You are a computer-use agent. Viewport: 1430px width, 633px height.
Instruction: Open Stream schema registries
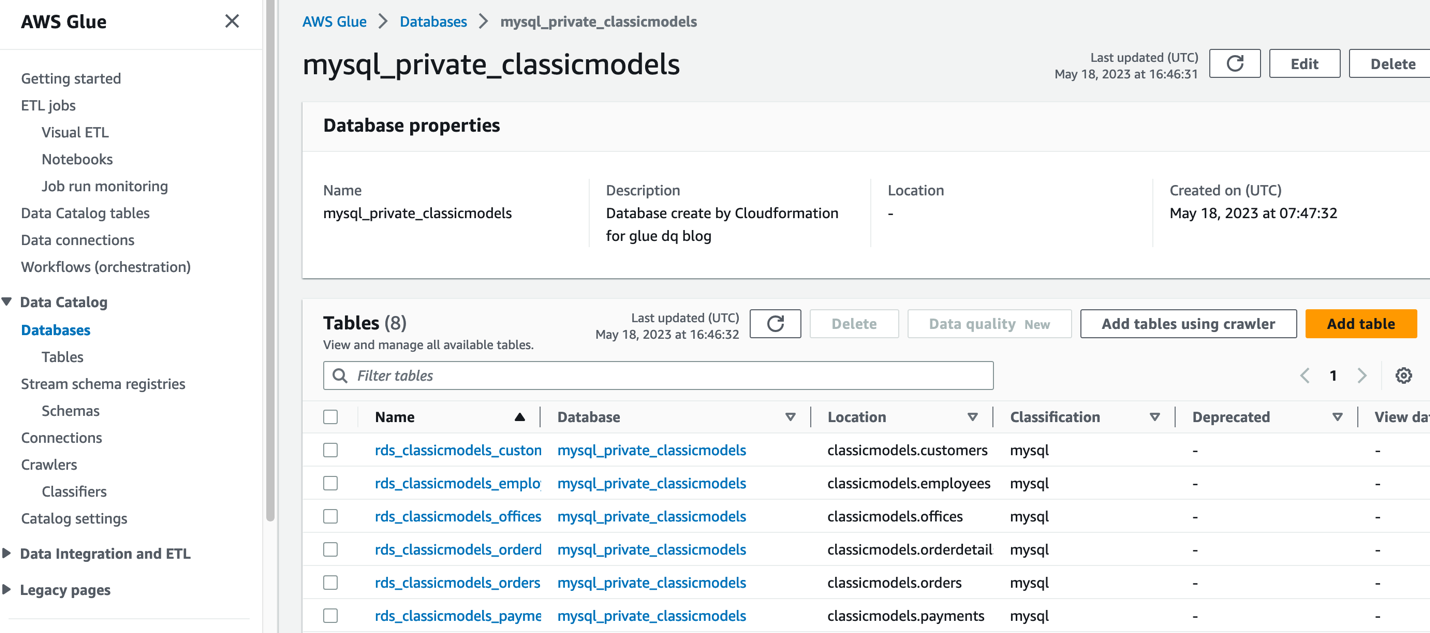point(103,384)
